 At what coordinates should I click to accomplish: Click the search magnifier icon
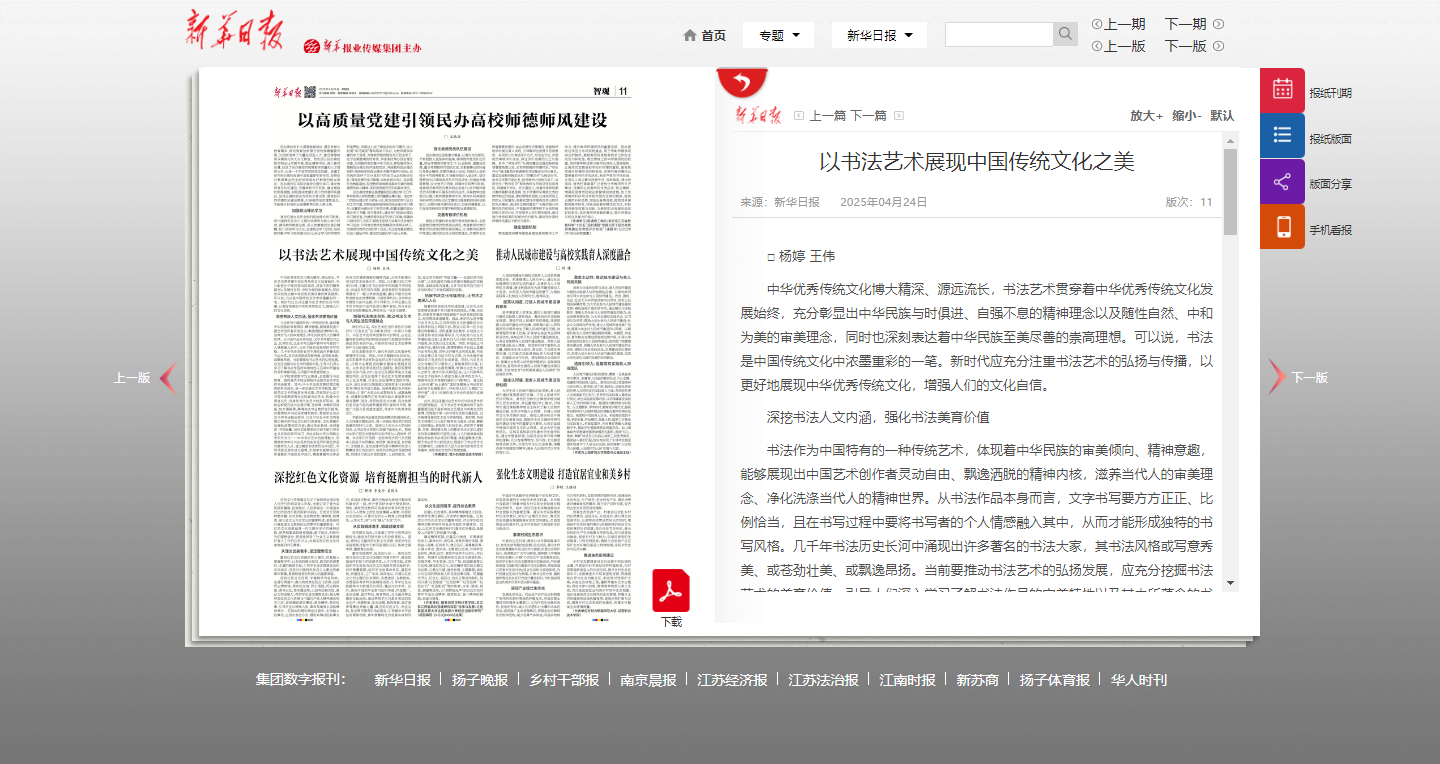[1066, 35]
